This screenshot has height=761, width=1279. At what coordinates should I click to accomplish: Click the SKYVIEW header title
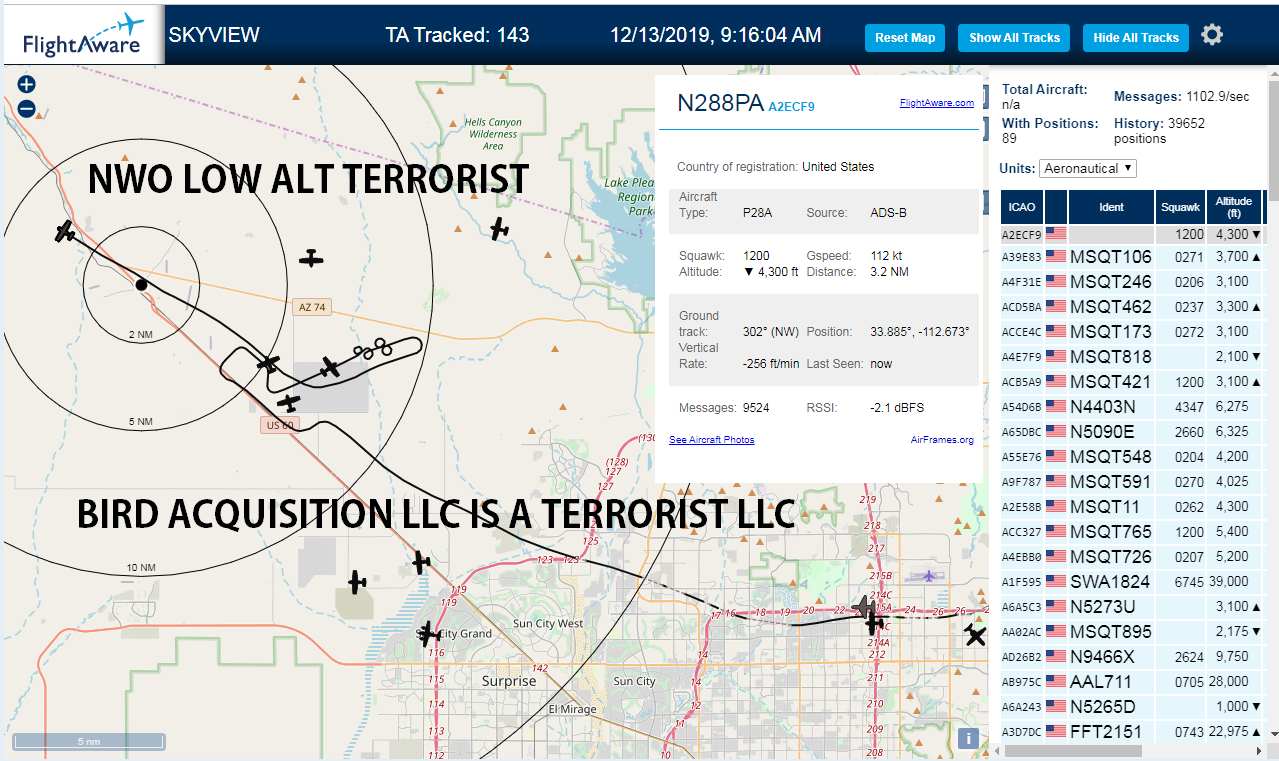[x=214, y=35]
